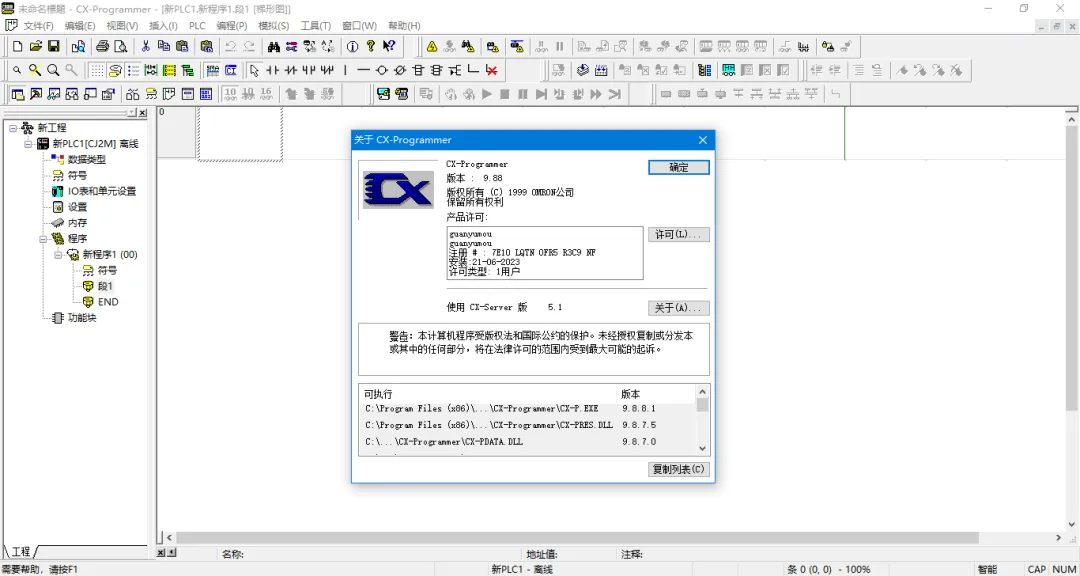Screen dimensions: 1080x576
Task: Click the New file toolbar icon
Action: pyautogui.click(x=18, y=46)
